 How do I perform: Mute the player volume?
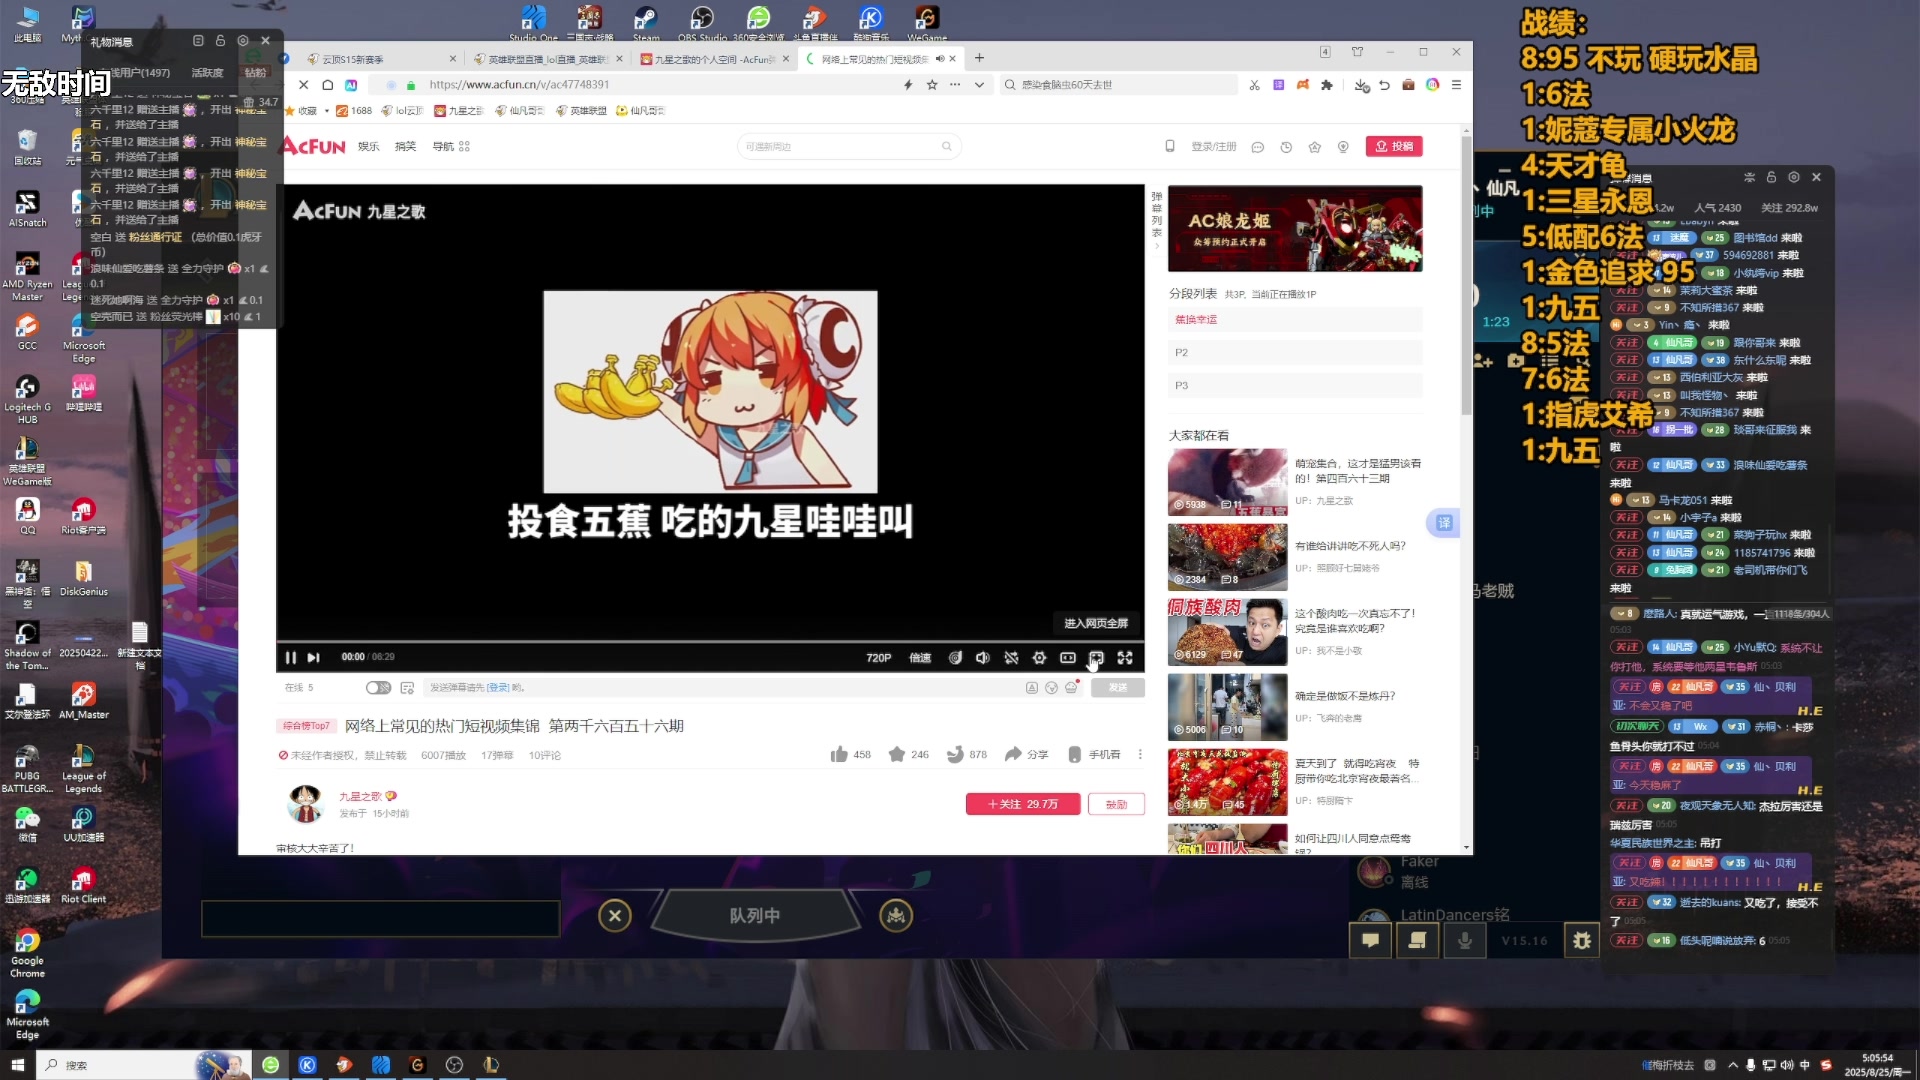(x=983, y=657)
